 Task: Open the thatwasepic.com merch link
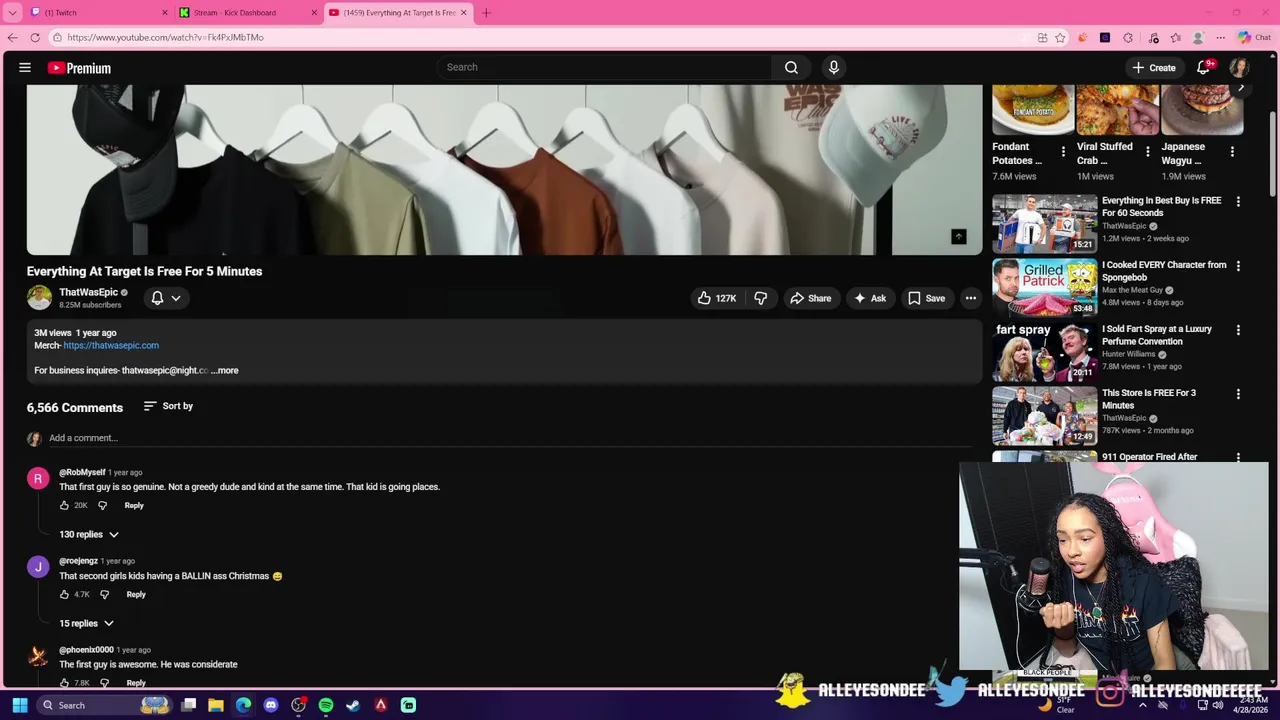pyautogui.click(x=111, y=345)
